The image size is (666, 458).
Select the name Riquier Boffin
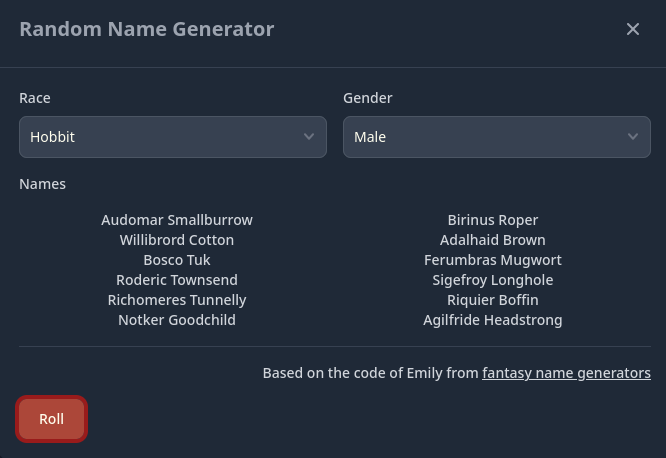pos(493,300)
